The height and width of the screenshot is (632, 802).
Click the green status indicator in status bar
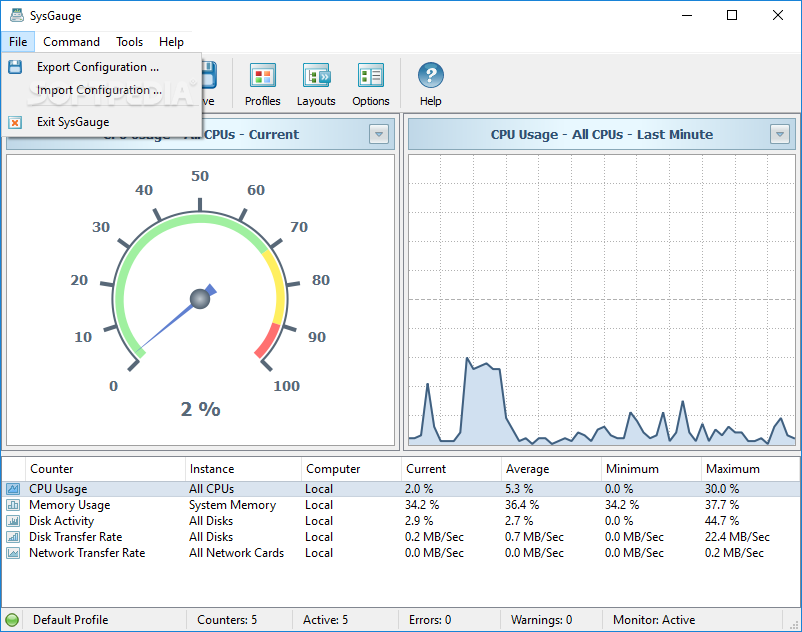(x=12, y=620)
